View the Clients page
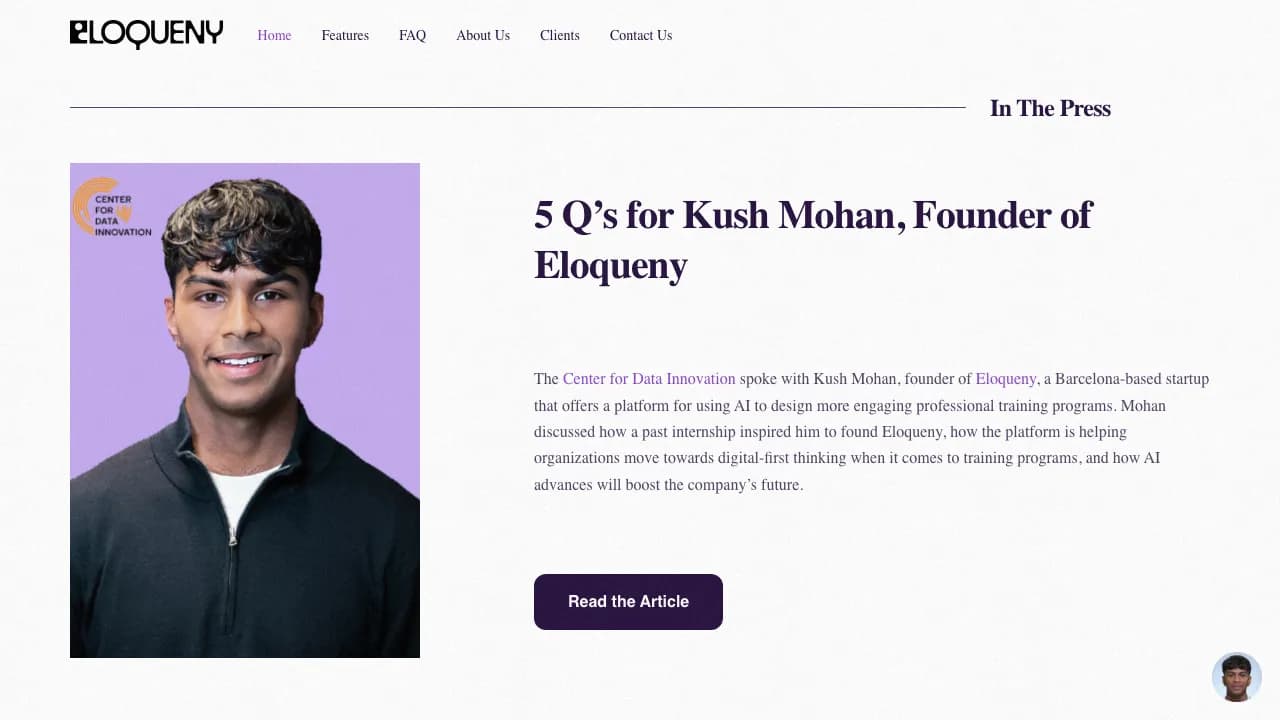This screenshot has height=720, width=1280. click(x=559, y=35)
